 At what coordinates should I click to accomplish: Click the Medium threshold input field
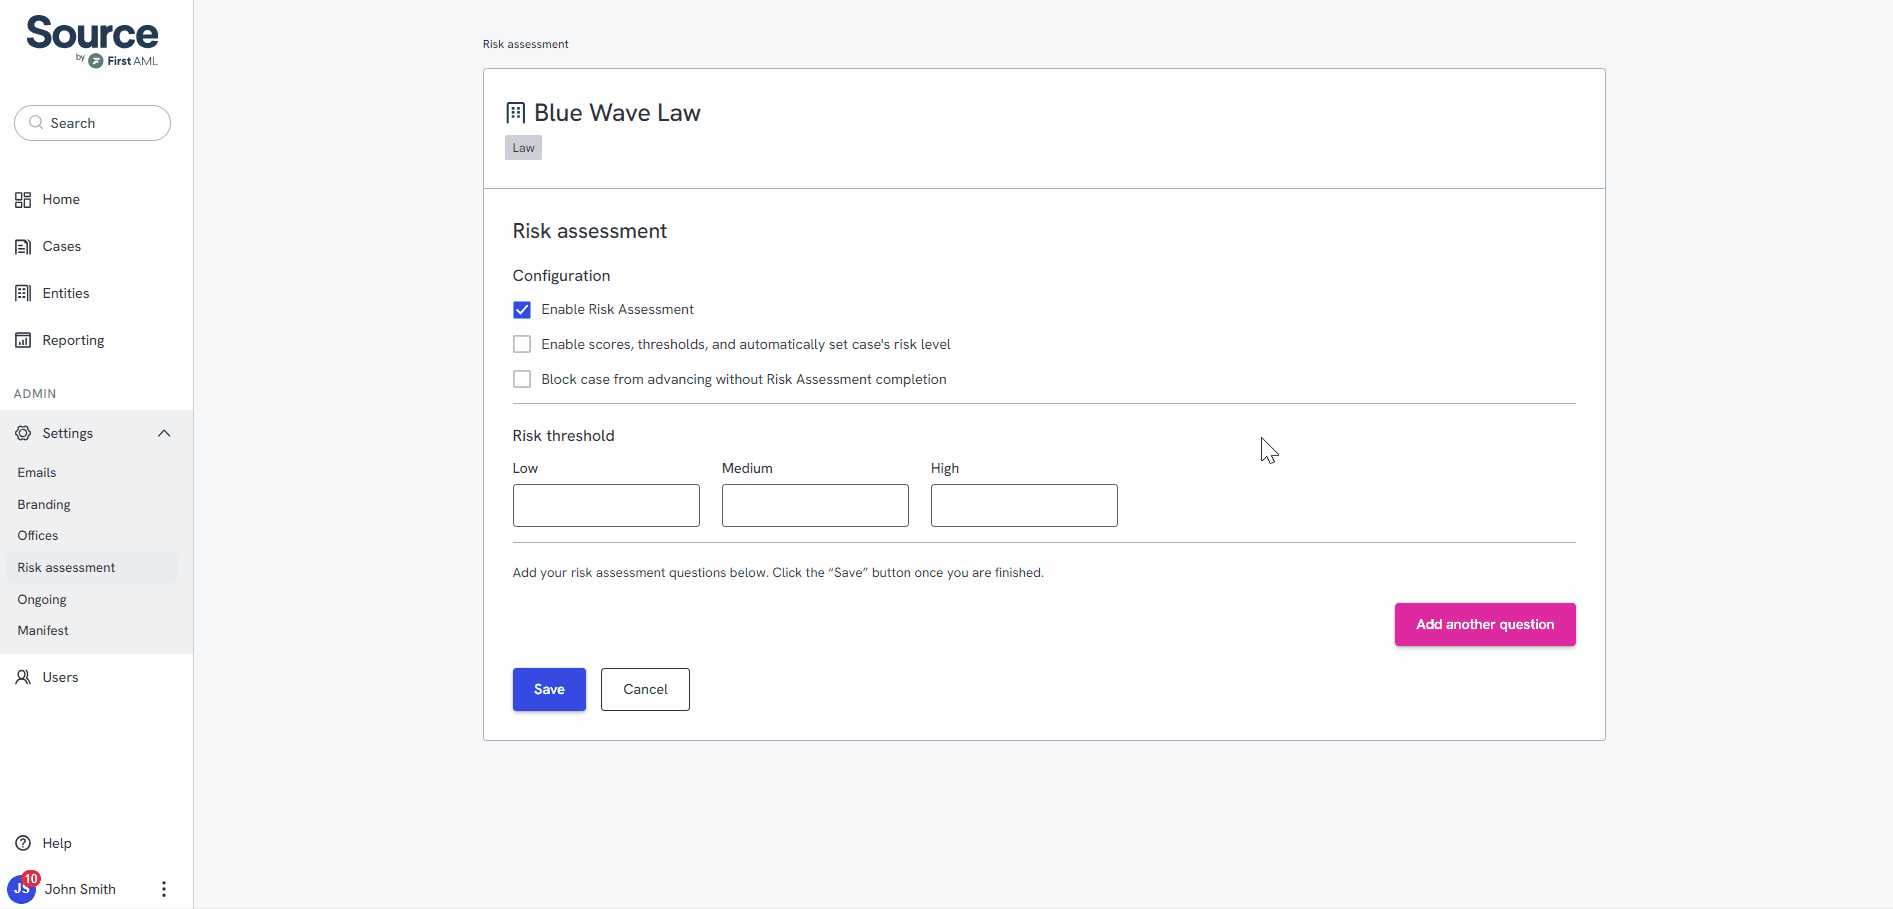pos(815,506)
